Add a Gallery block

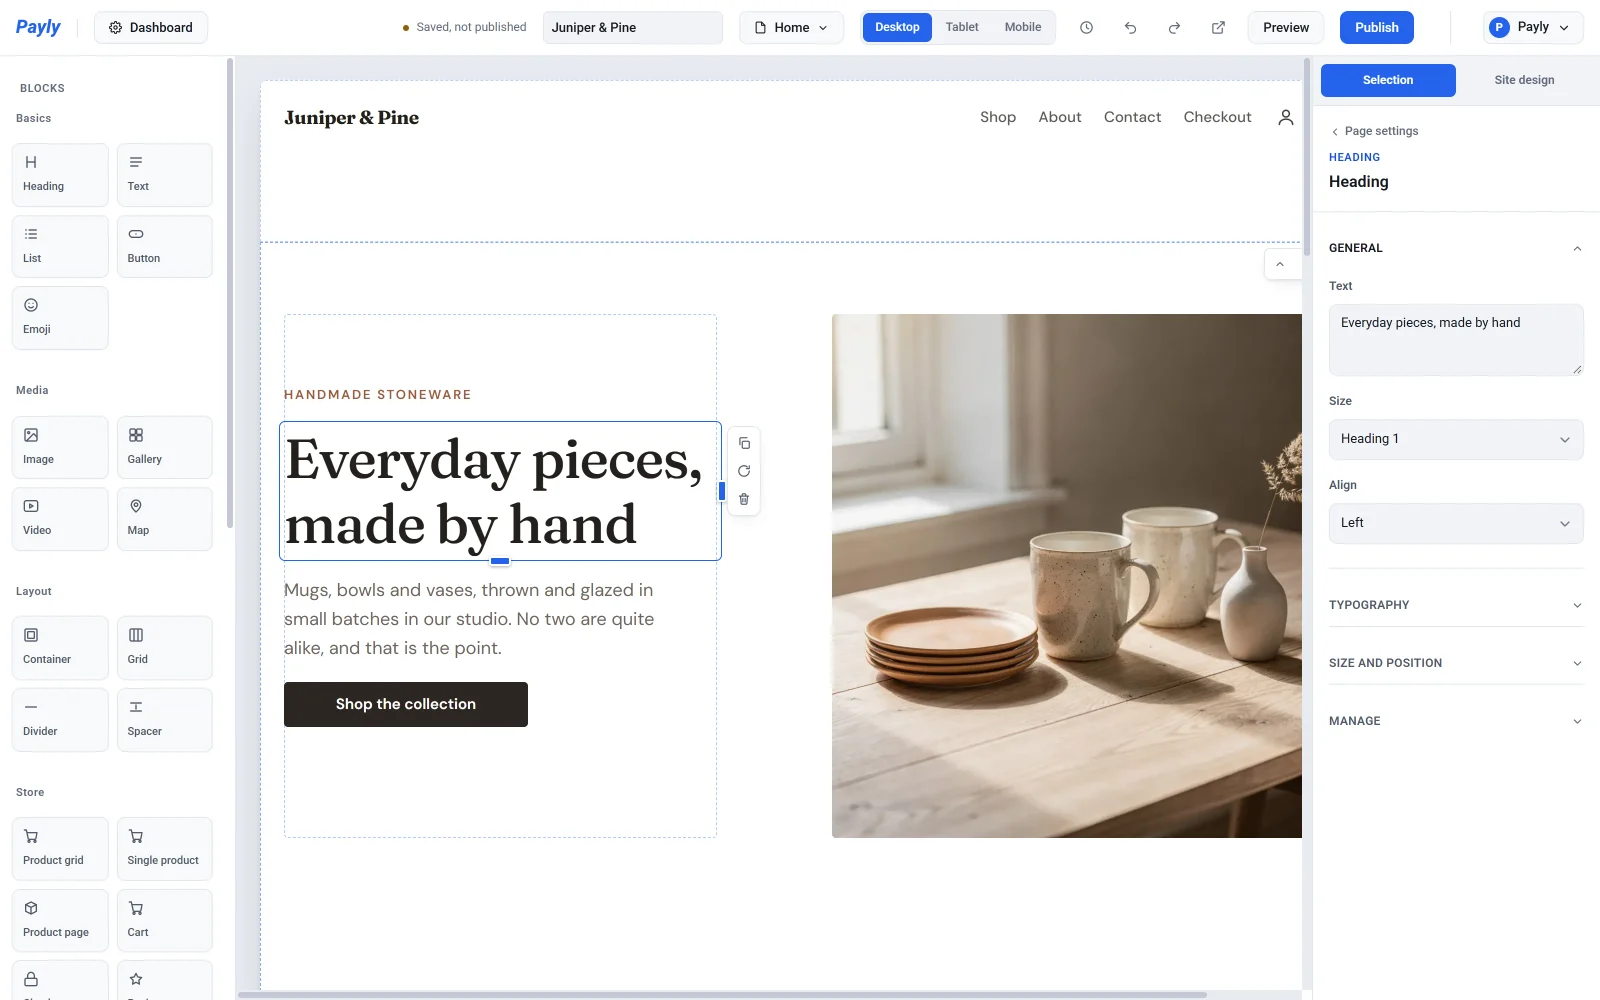164,447
